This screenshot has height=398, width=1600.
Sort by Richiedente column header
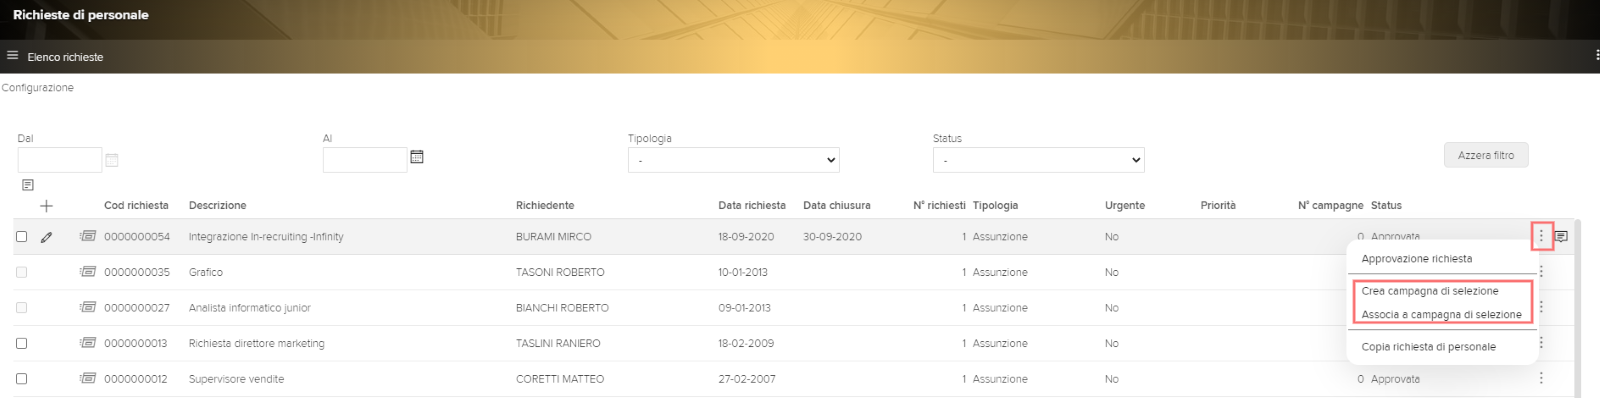click(x=545, y=206)
